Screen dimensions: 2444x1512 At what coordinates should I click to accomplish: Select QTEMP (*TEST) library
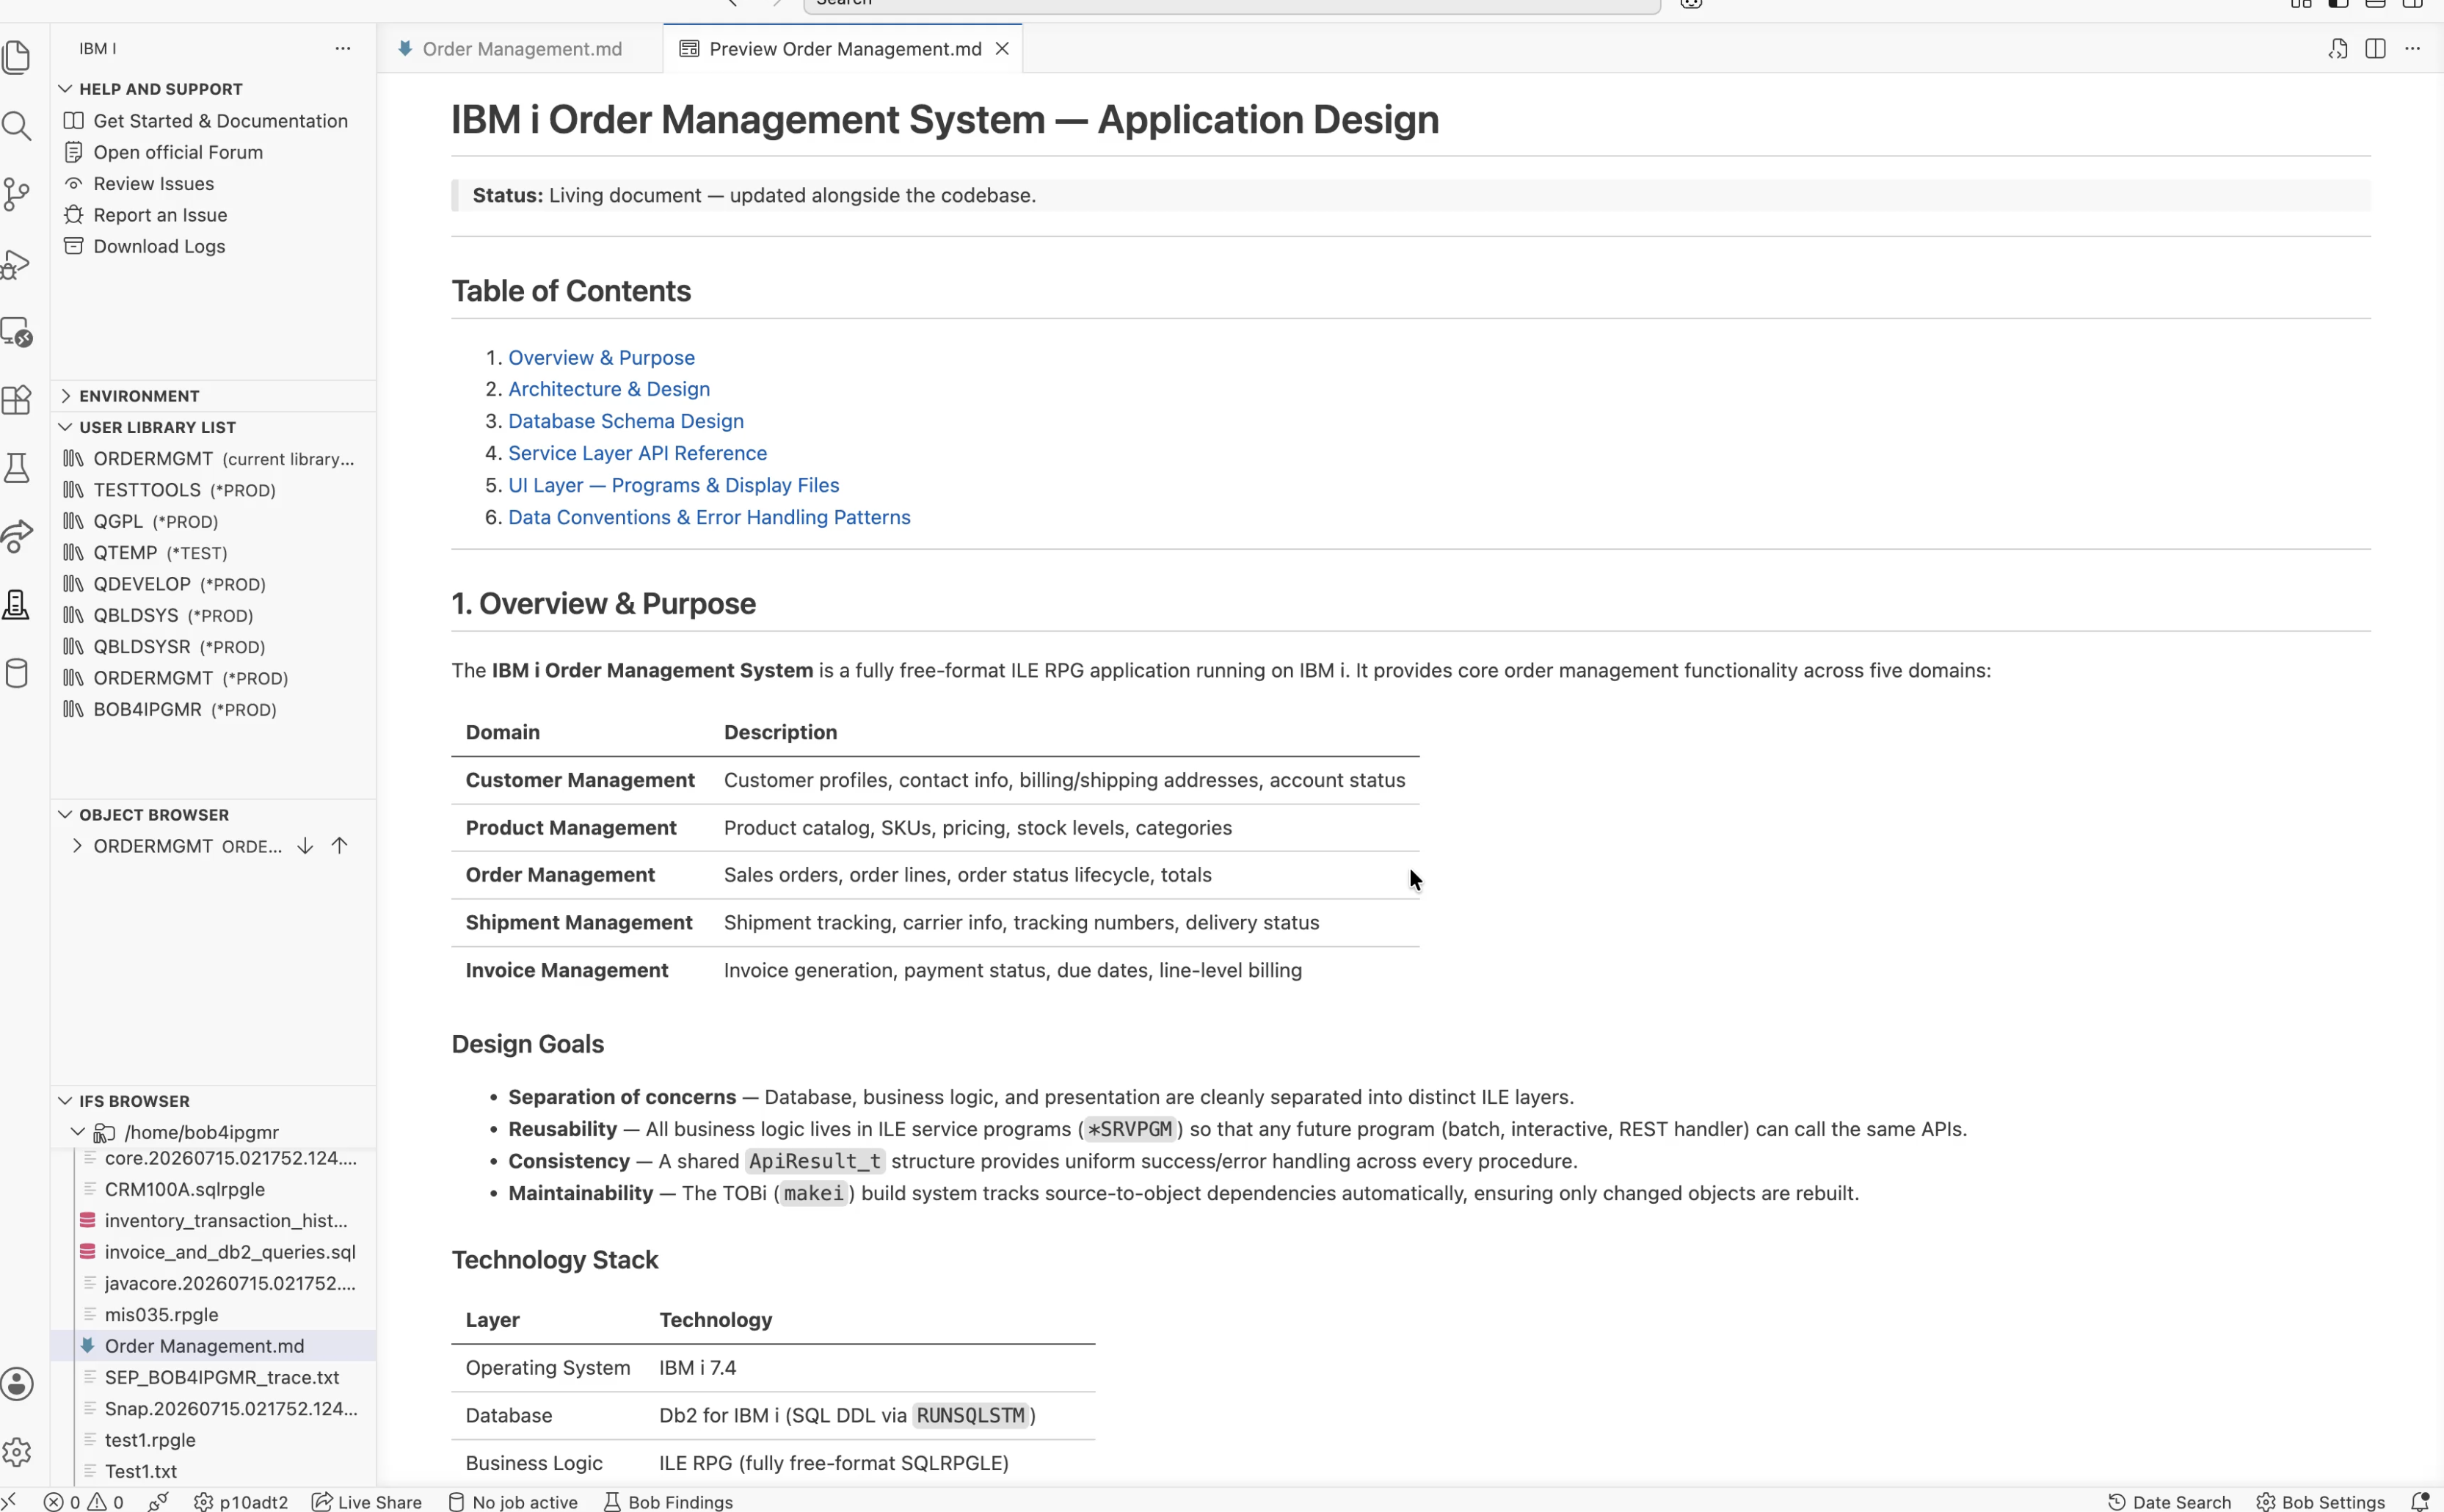tap(213, 553)
